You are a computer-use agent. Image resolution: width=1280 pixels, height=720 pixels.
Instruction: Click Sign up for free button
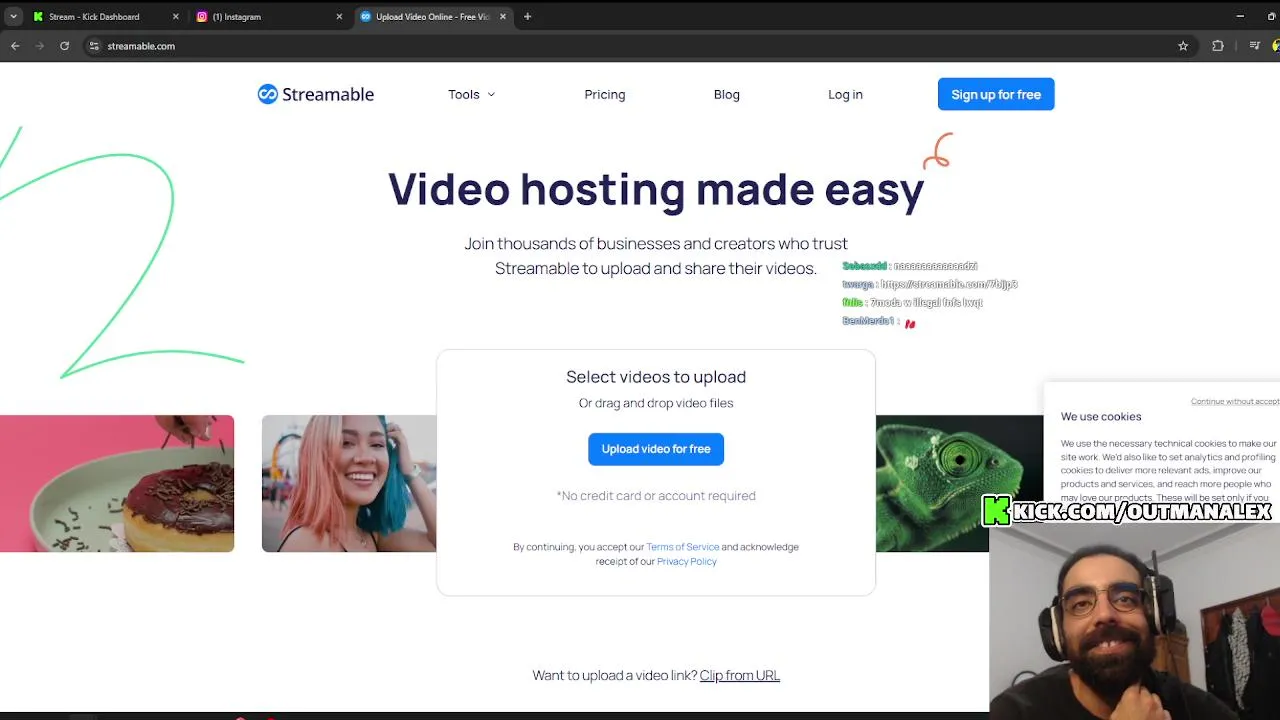996,94
